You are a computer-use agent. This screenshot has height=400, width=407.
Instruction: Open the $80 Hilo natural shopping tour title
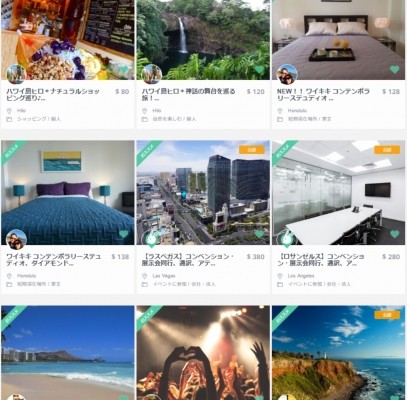(x=53, y=95)
